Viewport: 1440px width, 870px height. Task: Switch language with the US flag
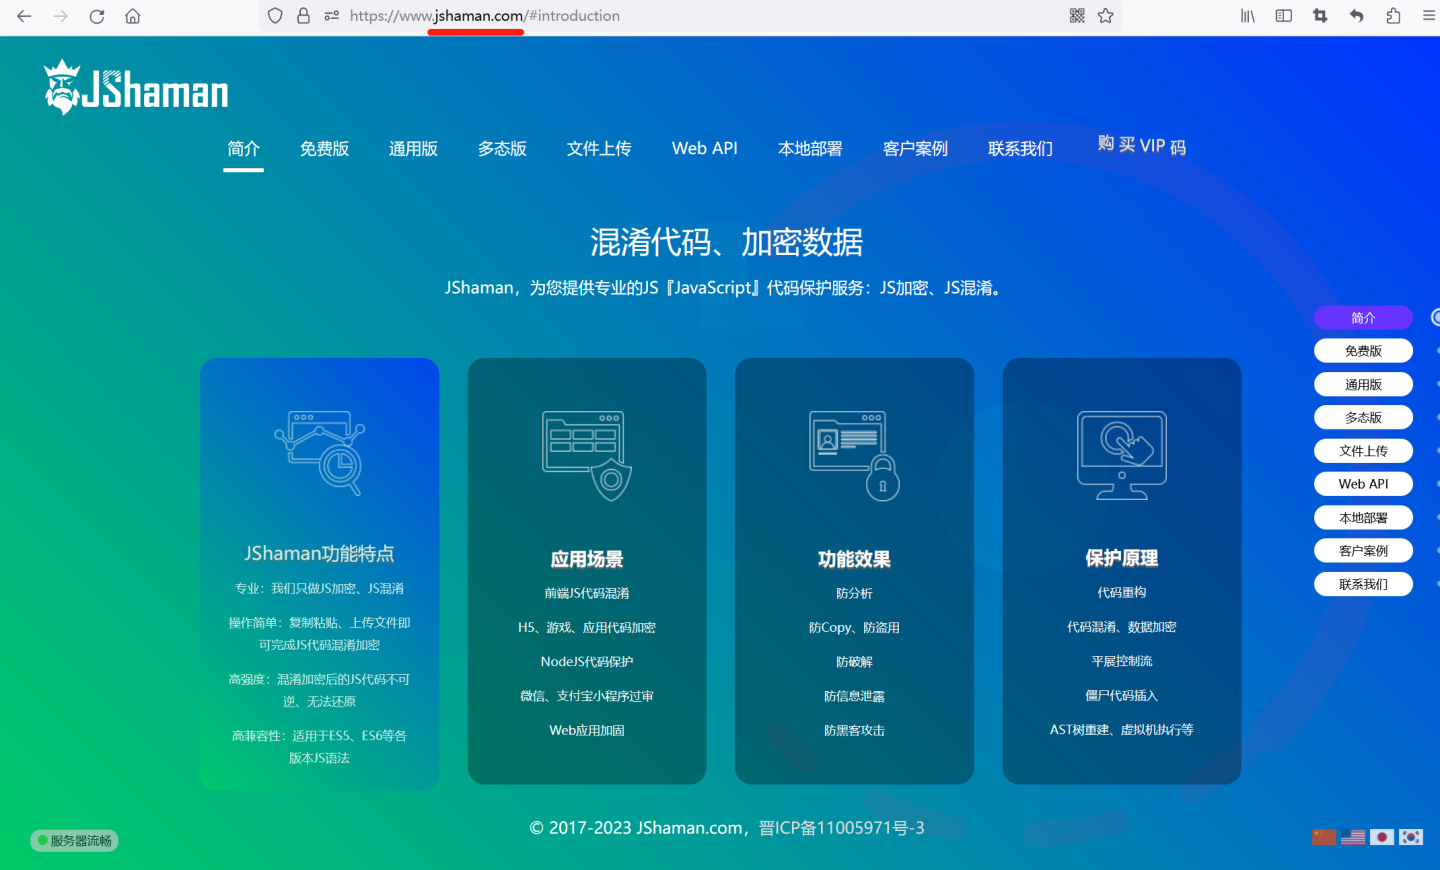1353,837
